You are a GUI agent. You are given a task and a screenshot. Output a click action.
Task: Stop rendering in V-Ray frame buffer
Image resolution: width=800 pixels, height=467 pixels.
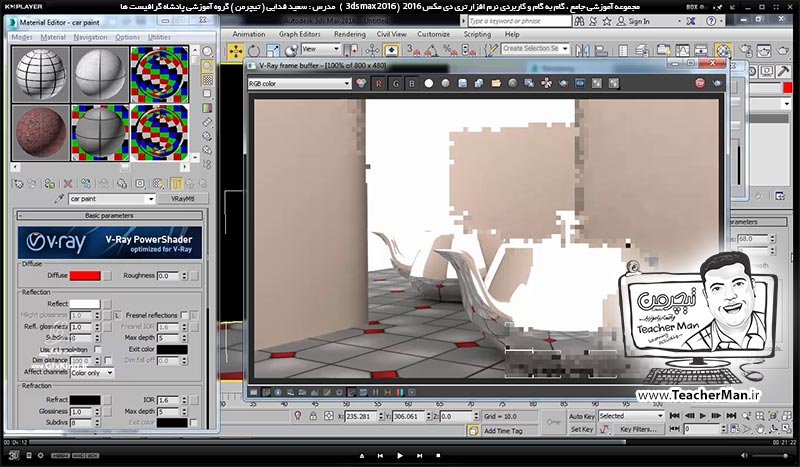[x=700, y=83]
